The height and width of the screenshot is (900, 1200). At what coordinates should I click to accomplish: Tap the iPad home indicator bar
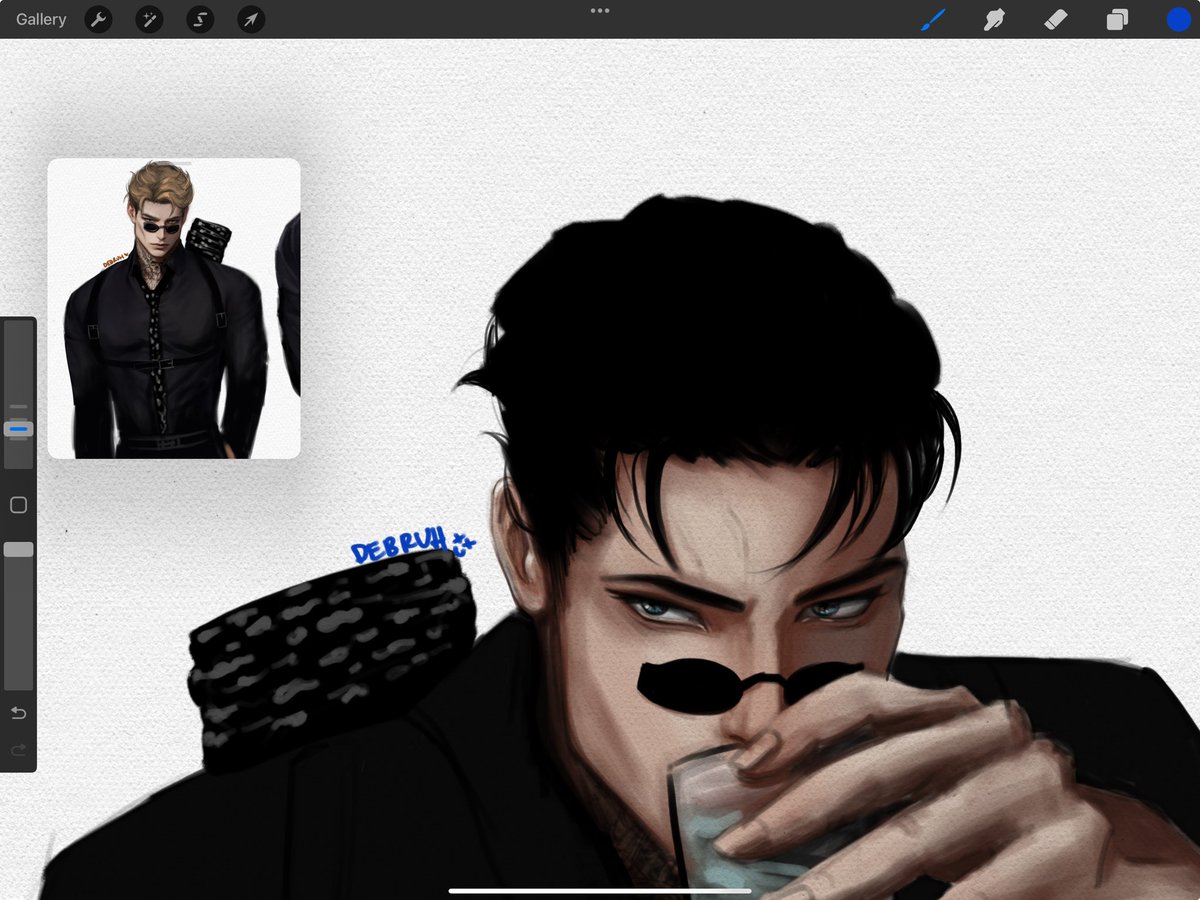point(600,890)
